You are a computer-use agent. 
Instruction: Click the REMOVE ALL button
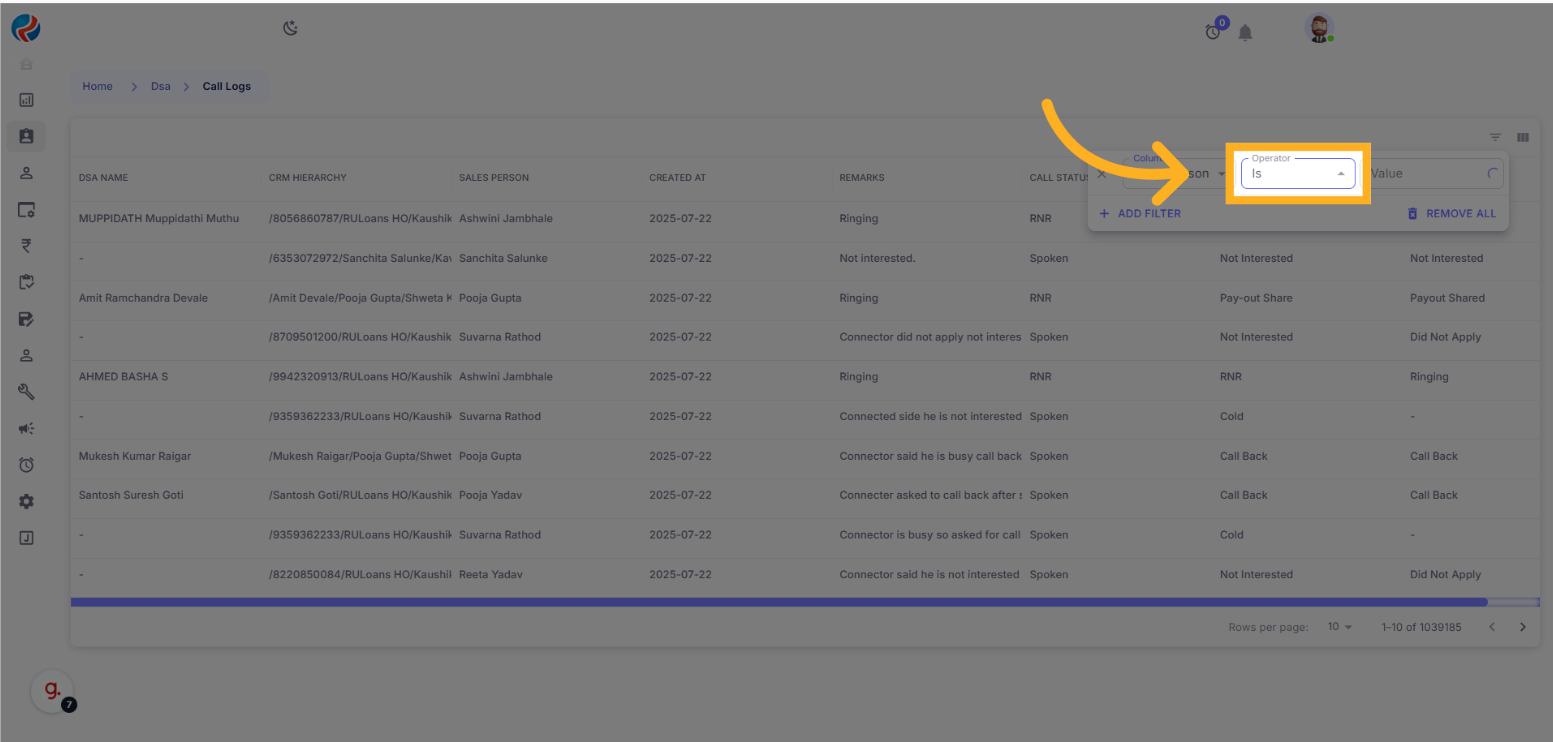[x=1452, y=213]
